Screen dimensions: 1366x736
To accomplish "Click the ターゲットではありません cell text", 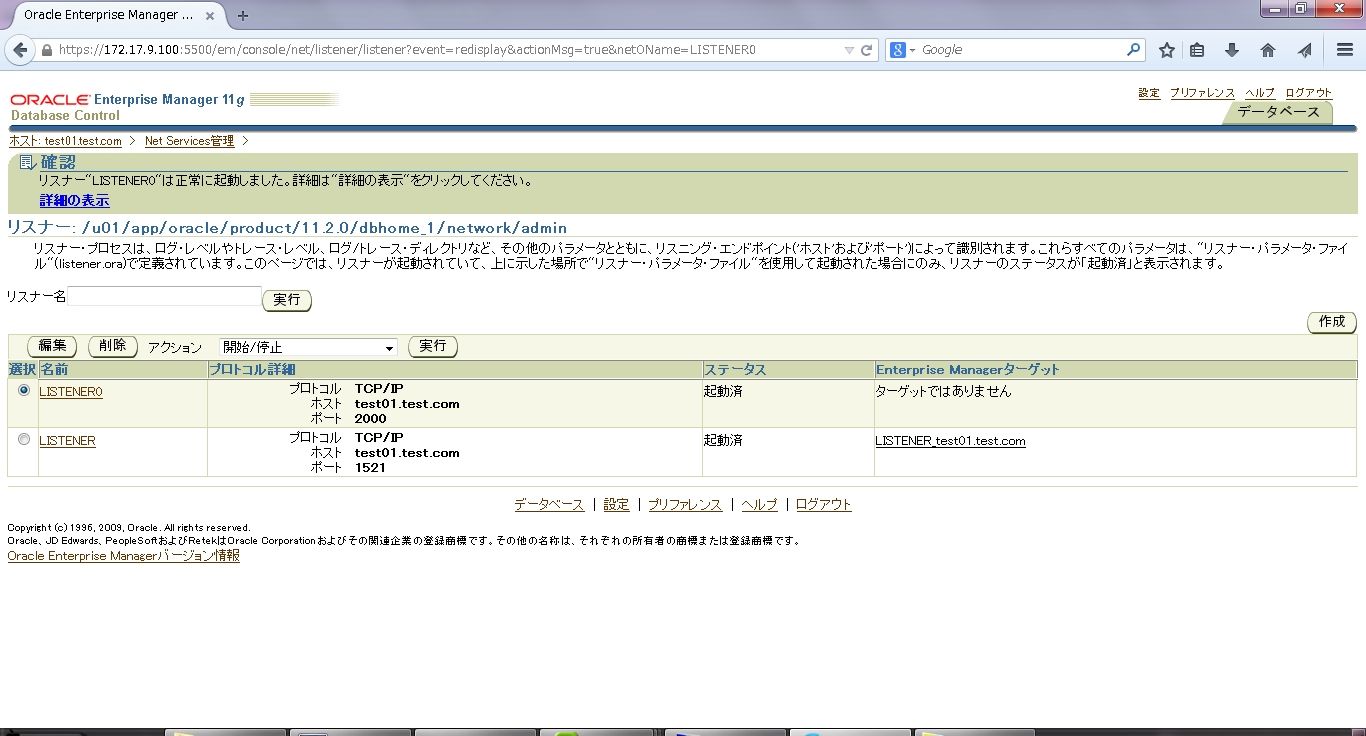I will (943, 392).
